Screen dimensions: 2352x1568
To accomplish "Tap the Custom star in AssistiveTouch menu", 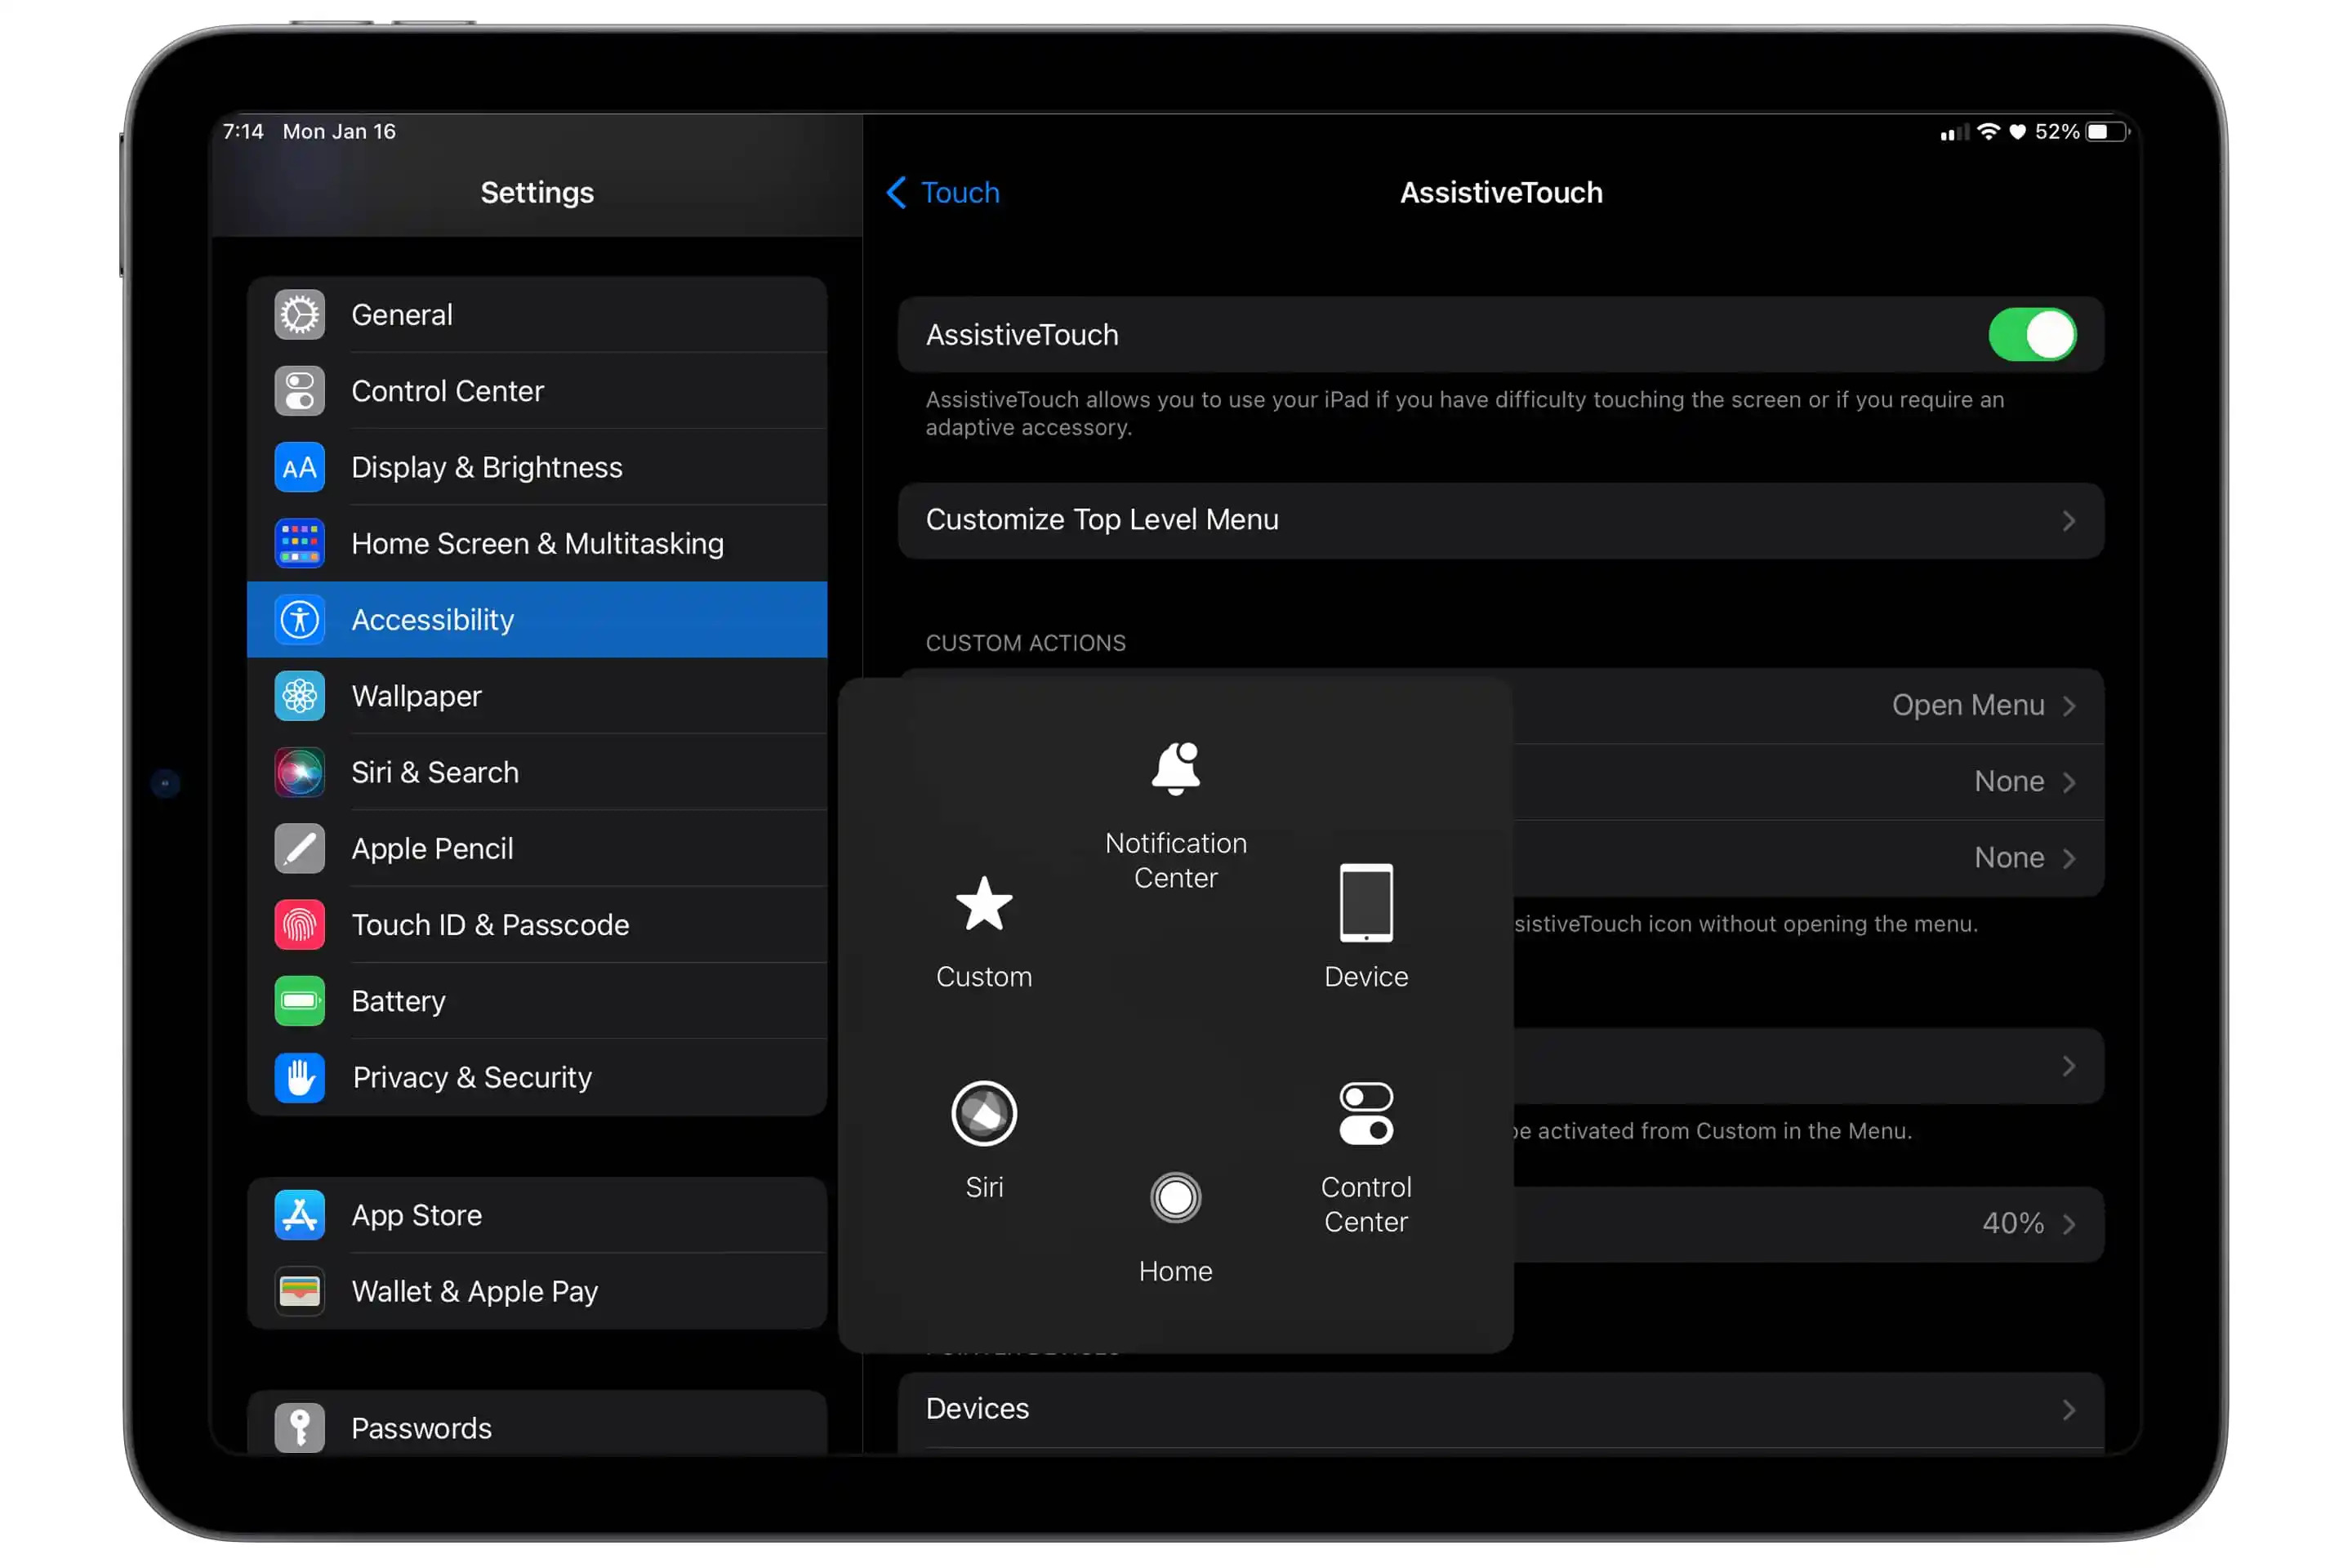I will tap(984, 904).
